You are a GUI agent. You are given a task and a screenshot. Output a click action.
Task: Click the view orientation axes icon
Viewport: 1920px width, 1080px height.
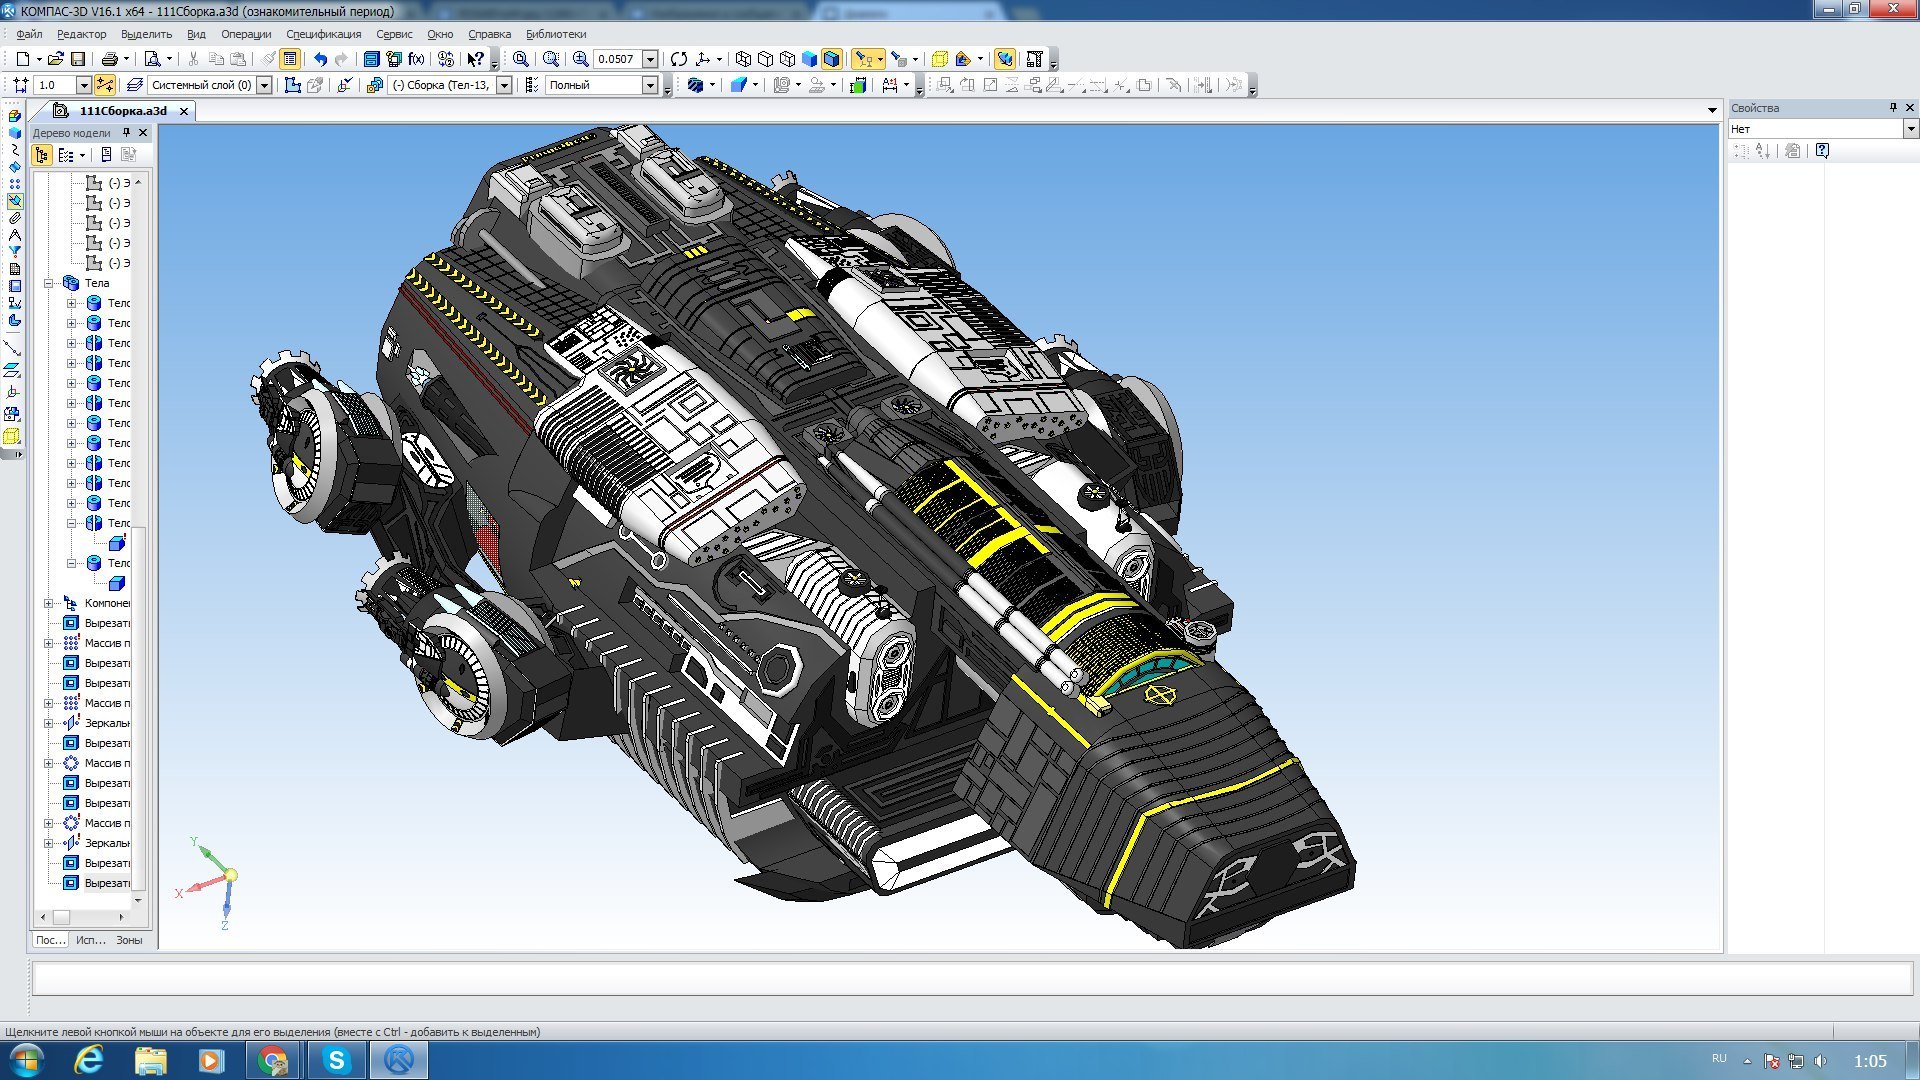(x=703, y=59)
